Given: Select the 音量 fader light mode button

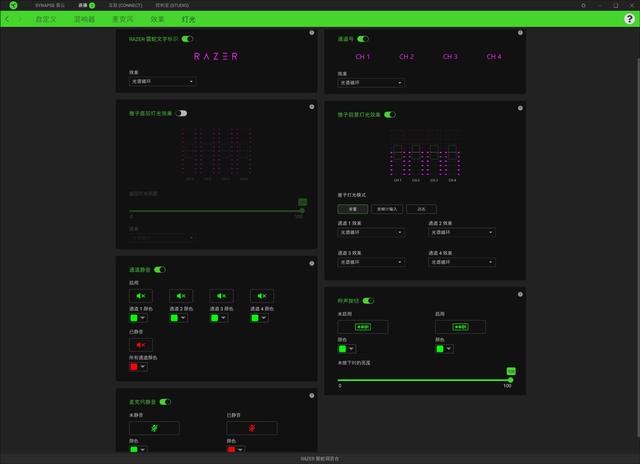Looking at the screenshot, I should tap(353, 208).
